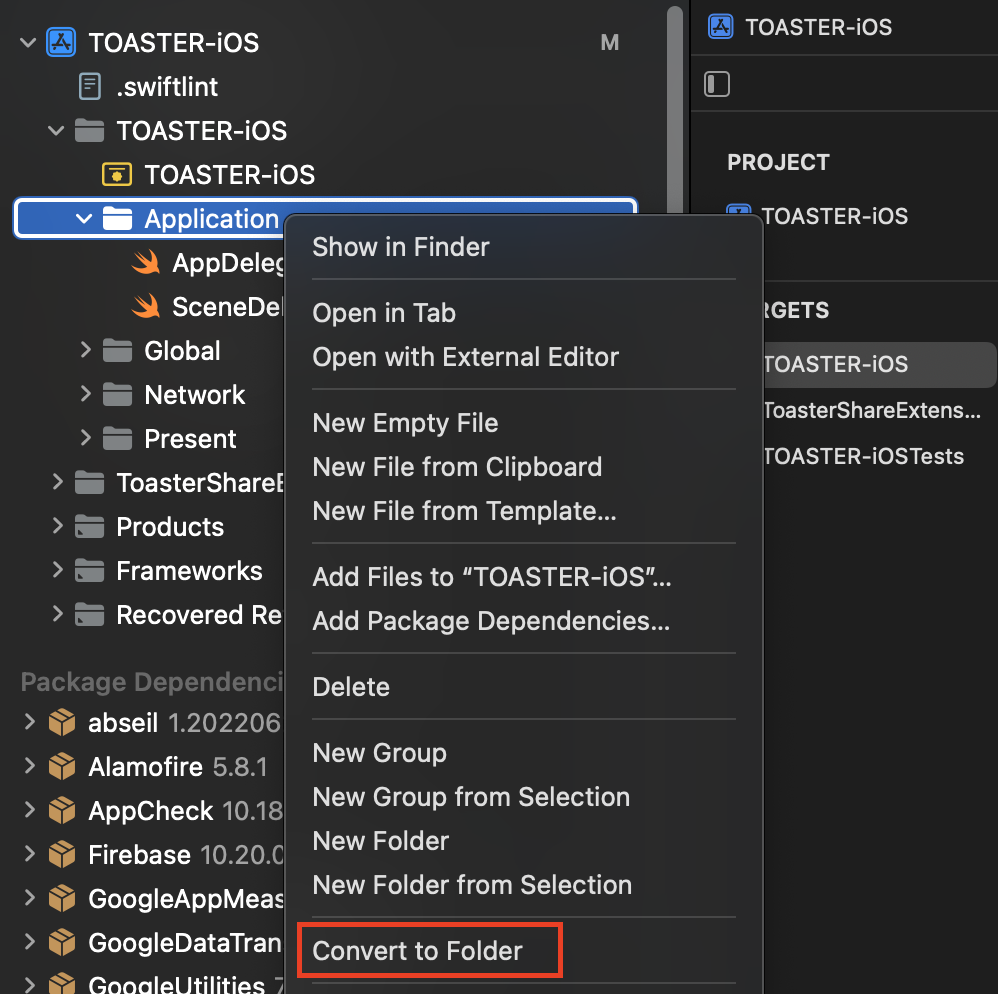Click the project icon in the editor breadcrumb
The height and width of the screenshot is (994, 998).
(720, 27)
